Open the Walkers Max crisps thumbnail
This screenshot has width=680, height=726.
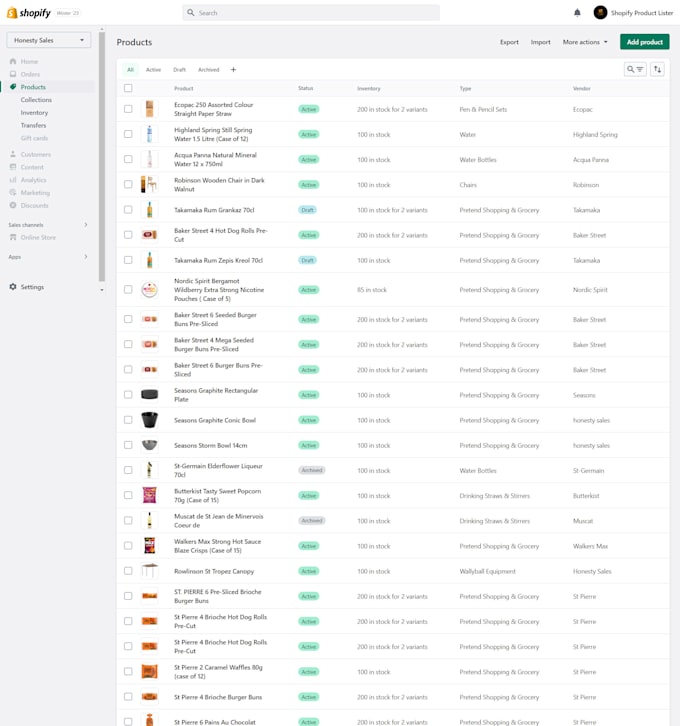(x=150, y=545)
